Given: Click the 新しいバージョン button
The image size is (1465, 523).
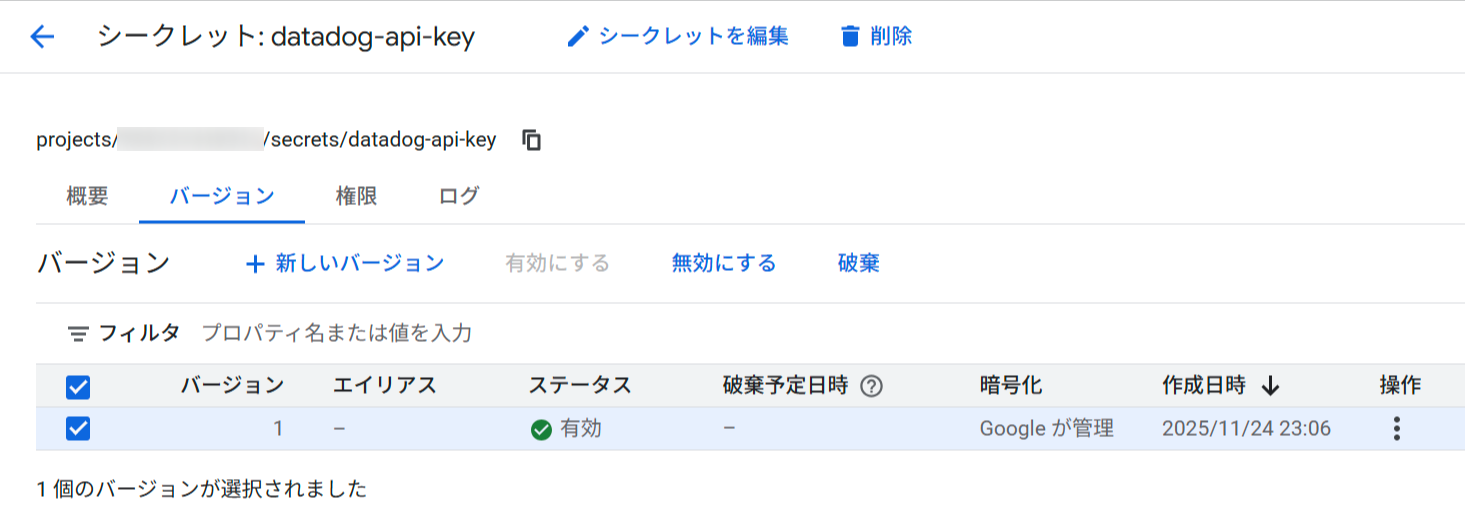Looking at the screenshot, I should tap(359, 264).
